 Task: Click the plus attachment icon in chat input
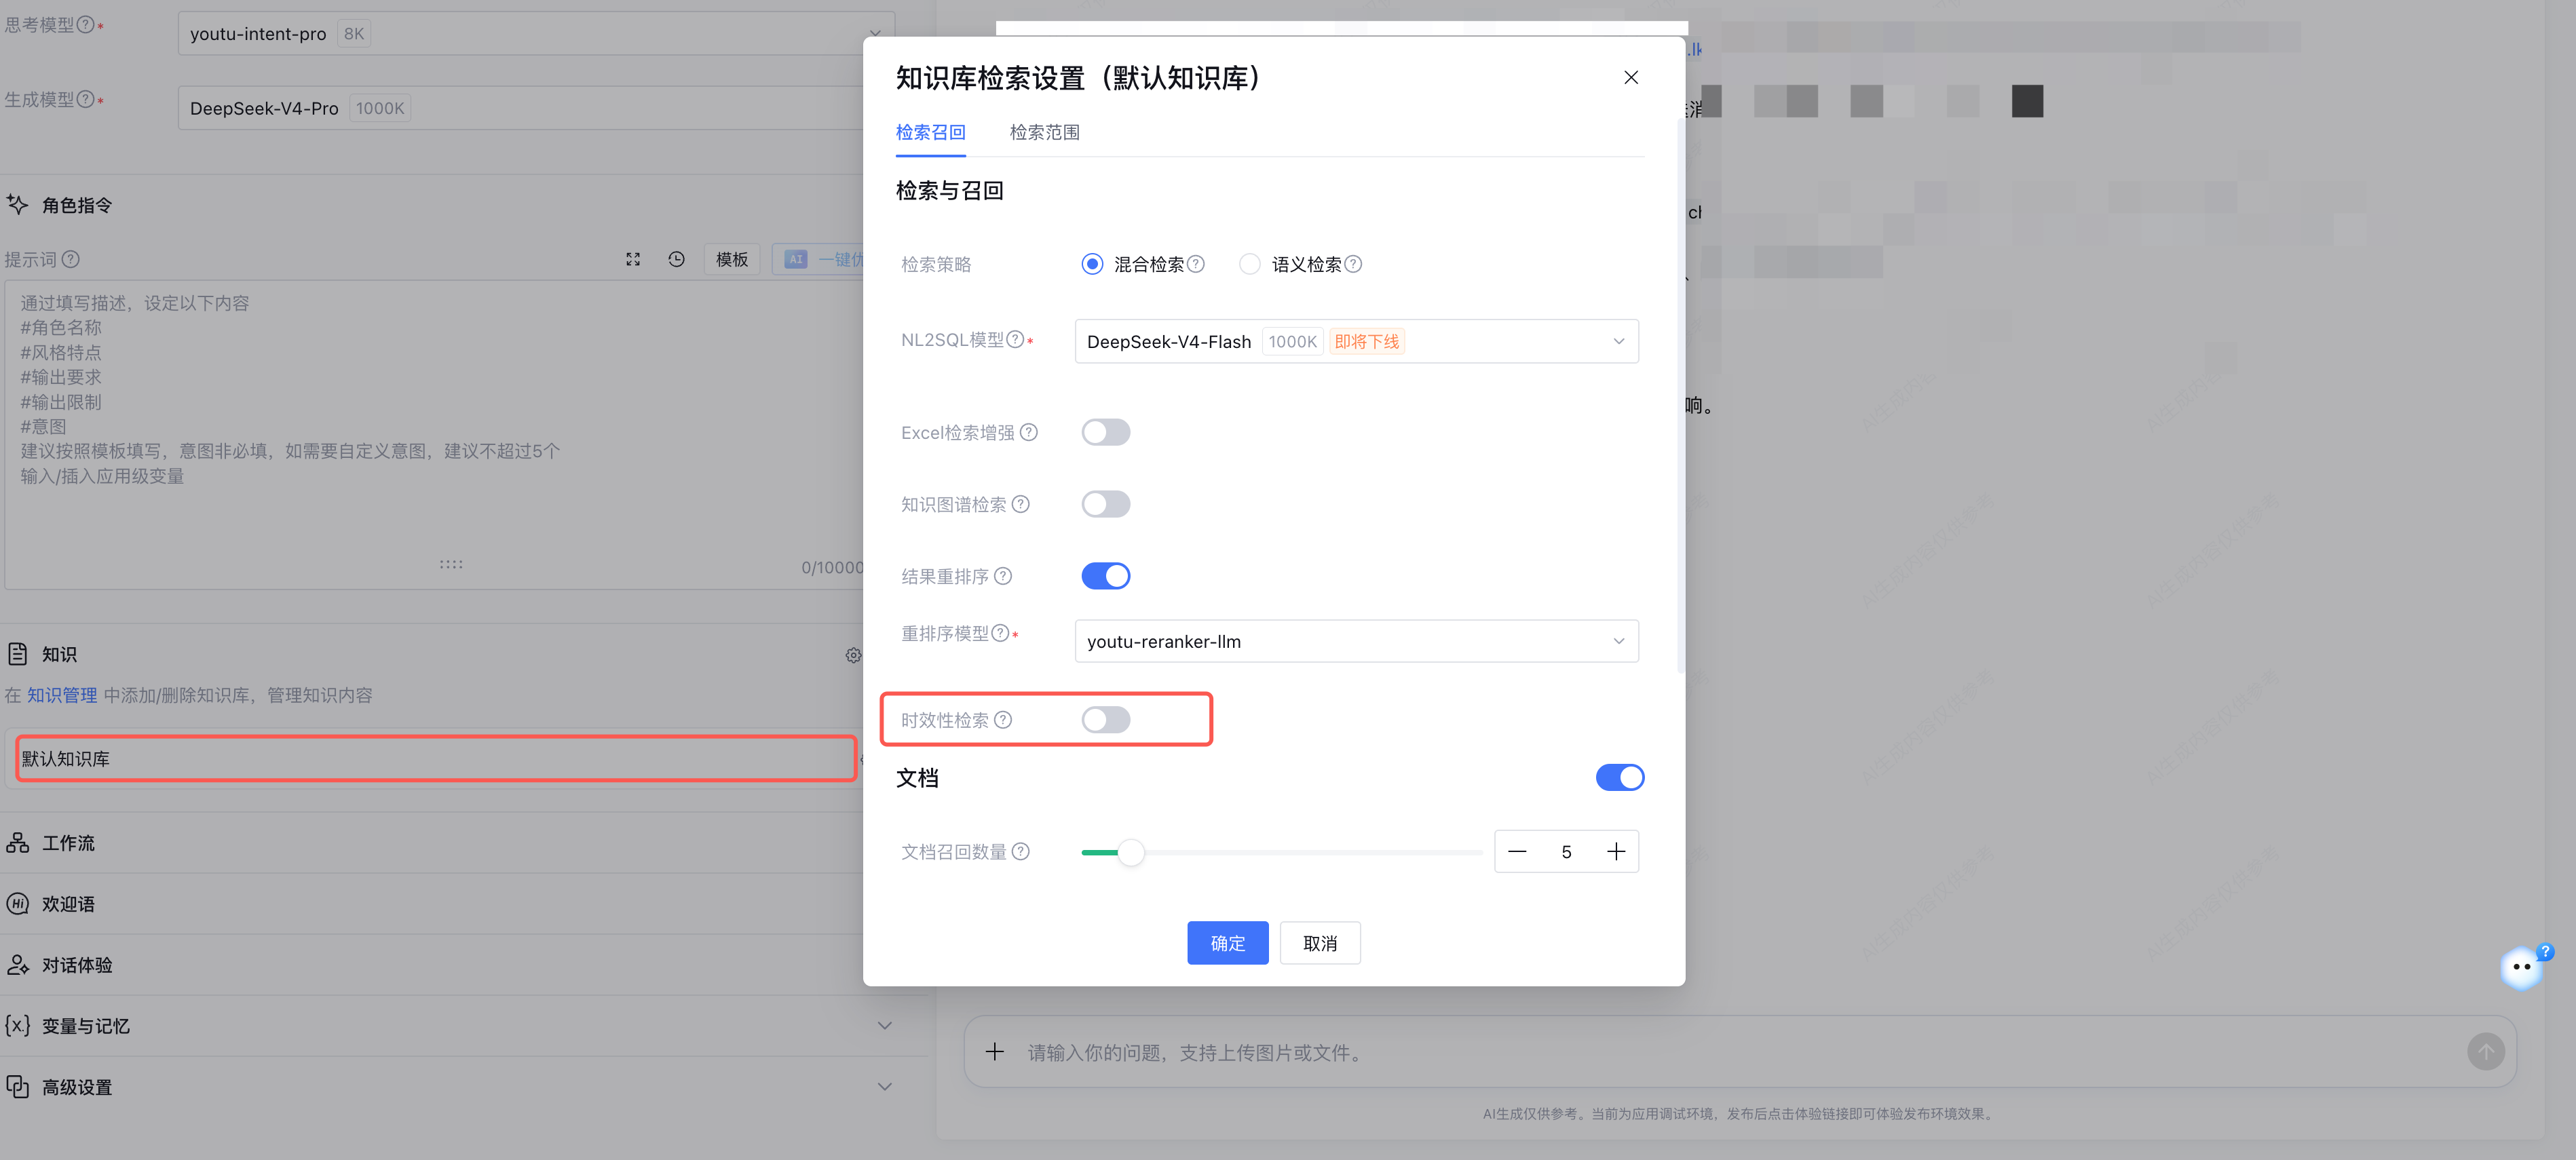pos(994,1052)
